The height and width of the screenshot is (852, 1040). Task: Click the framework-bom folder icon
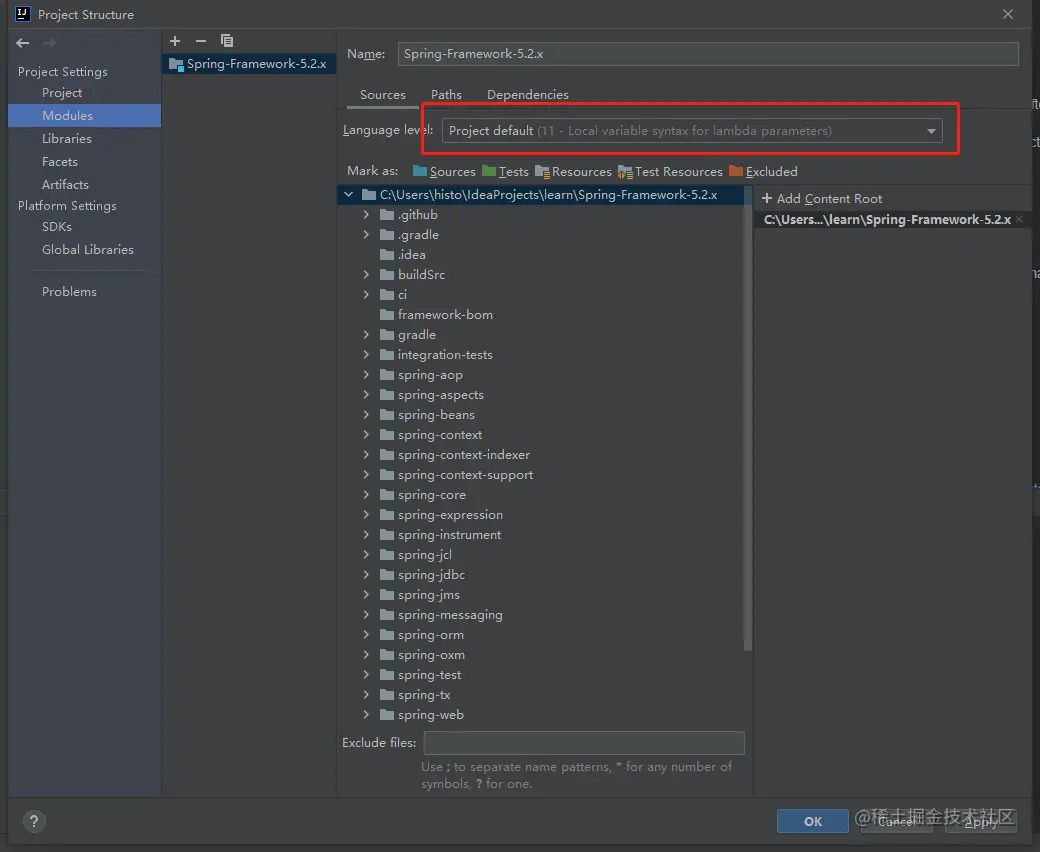tap(387, 314)
